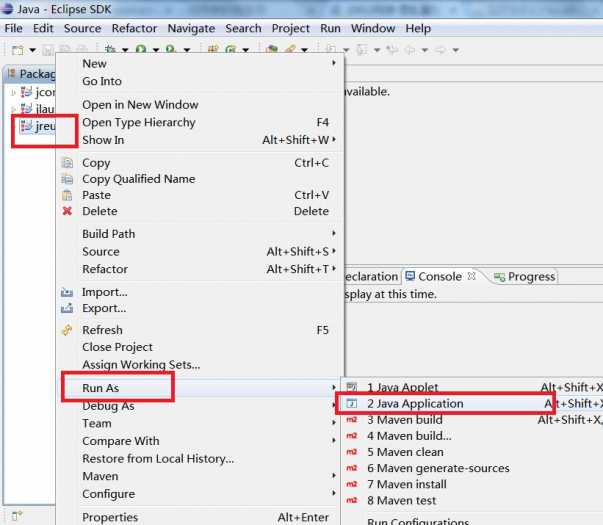The height and width of the screenshot is (525, 603).
Task: Open the File menu
Action: click(x=13, y=28)
